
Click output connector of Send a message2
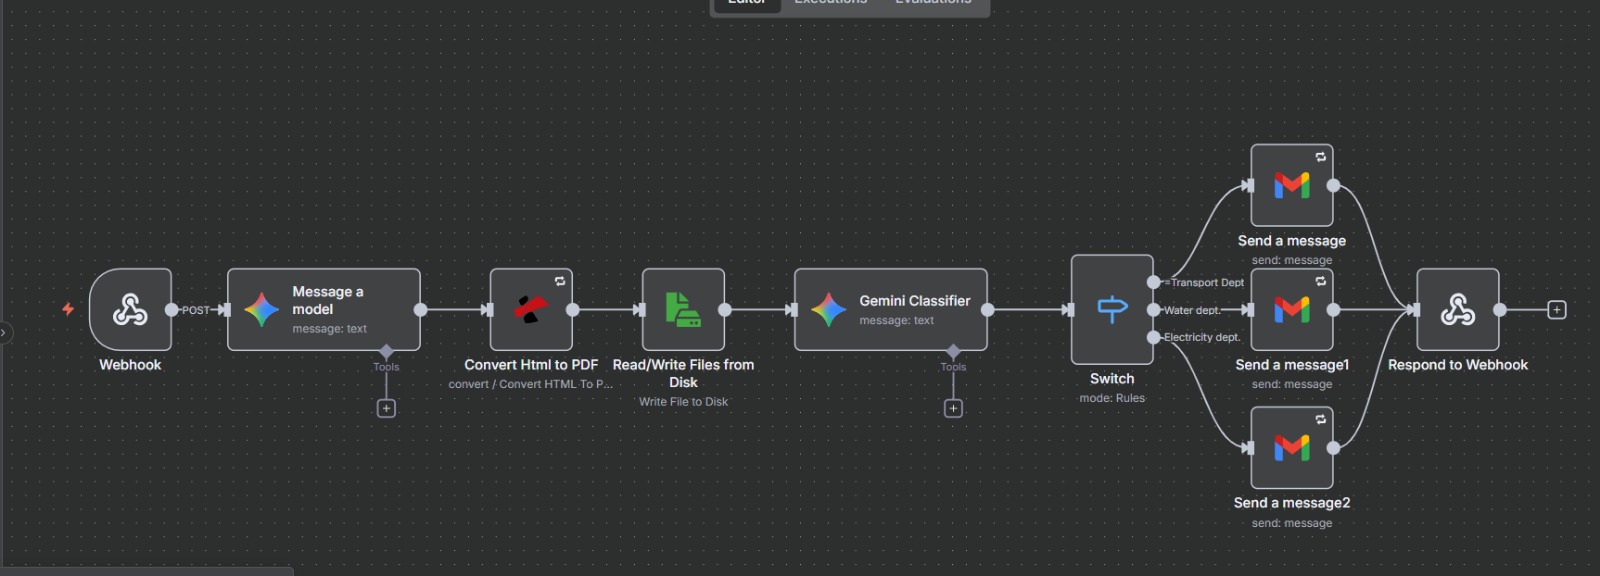[x=1334, y=447]
